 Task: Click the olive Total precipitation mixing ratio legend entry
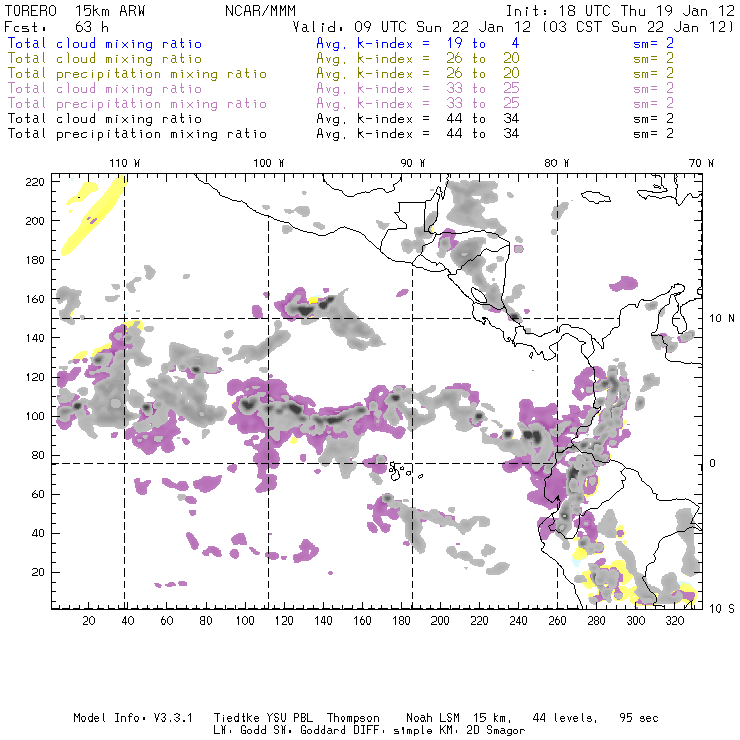click(x=132, y=74)
